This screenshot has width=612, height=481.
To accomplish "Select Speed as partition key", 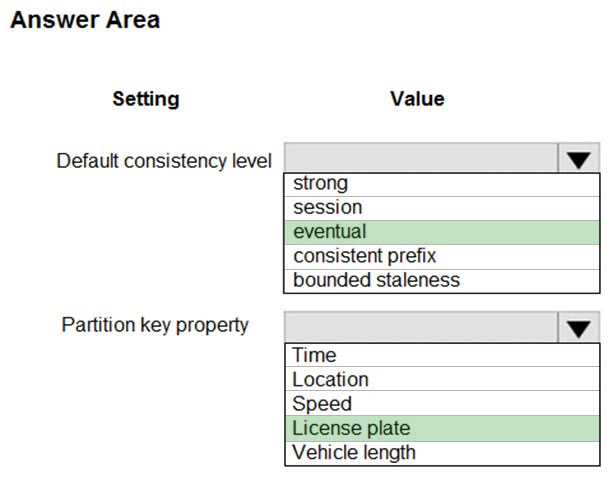I will tap(442, 403).
